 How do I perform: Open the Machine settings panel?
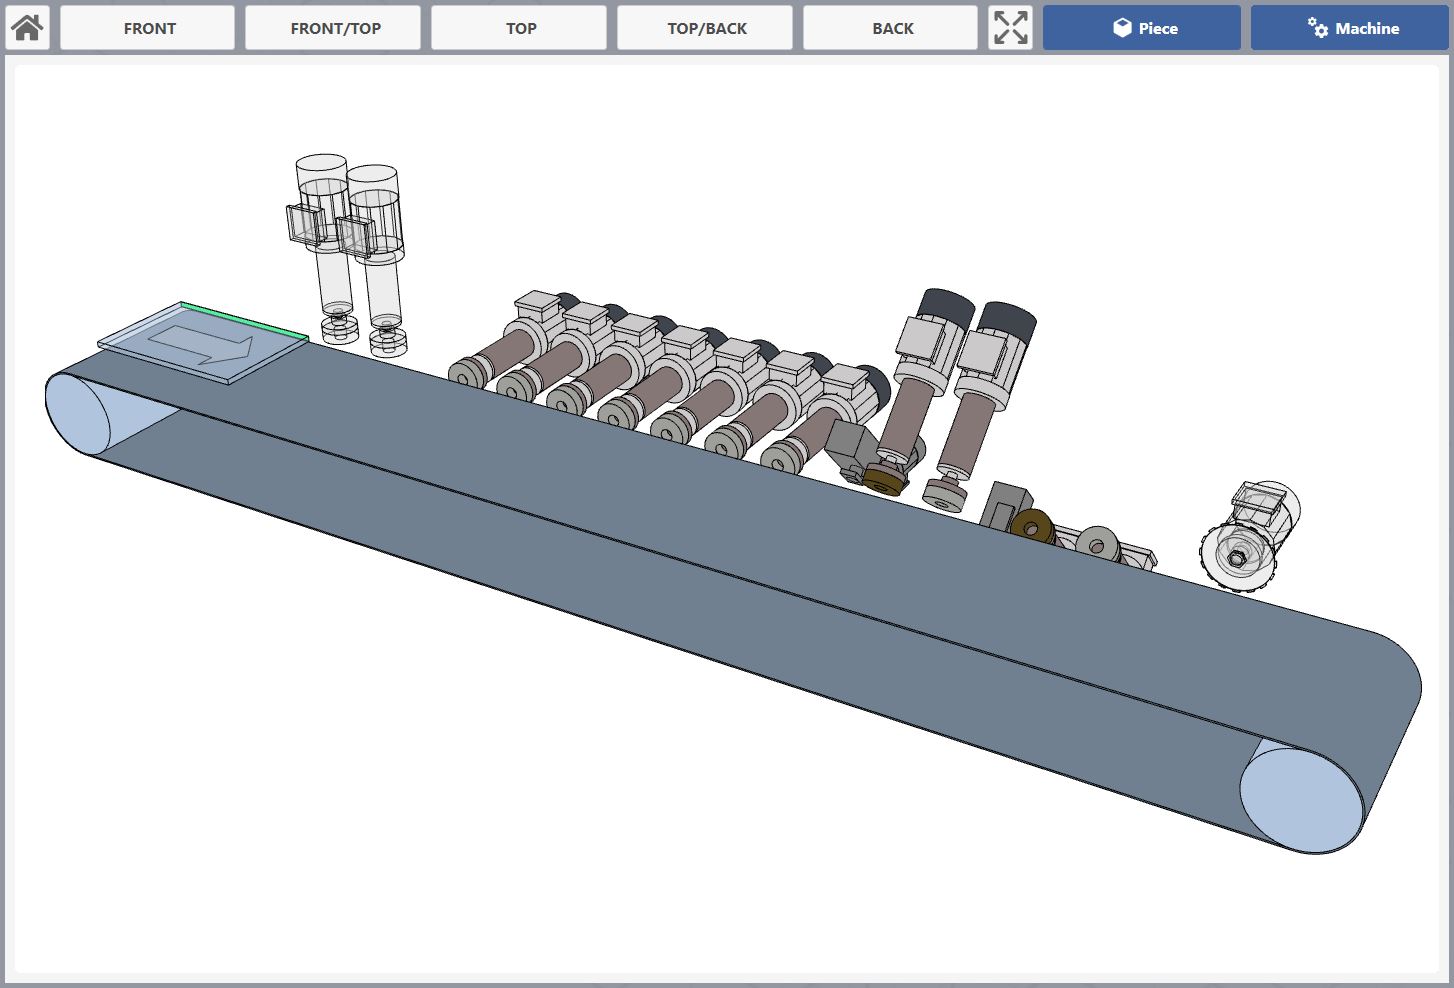tap(1349, 28)
